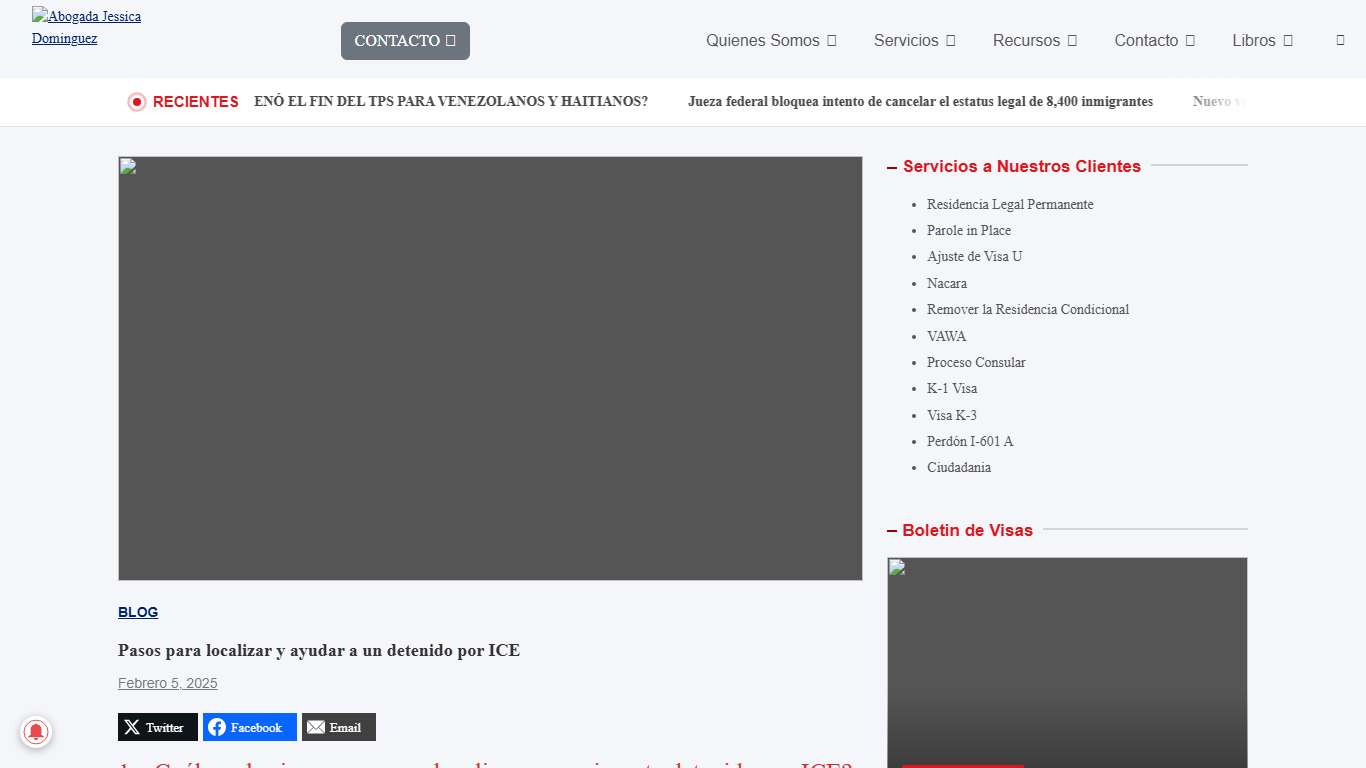Open the Contacto navigation menu
Screen dimensions: 1366x768
pyautogui.click(x=1154, y=40)
